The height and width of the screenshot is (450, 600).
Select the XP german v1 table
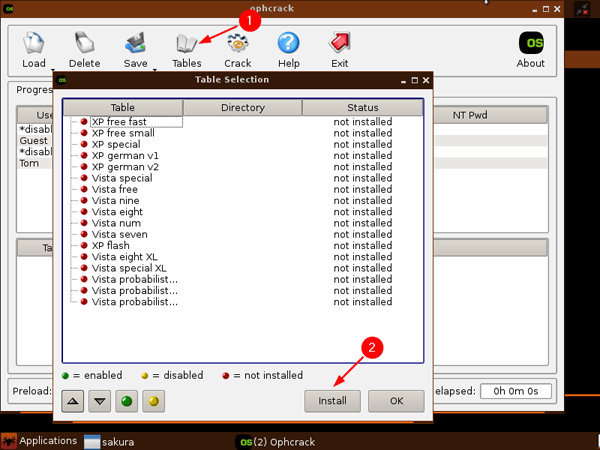(x=124, y=156)
